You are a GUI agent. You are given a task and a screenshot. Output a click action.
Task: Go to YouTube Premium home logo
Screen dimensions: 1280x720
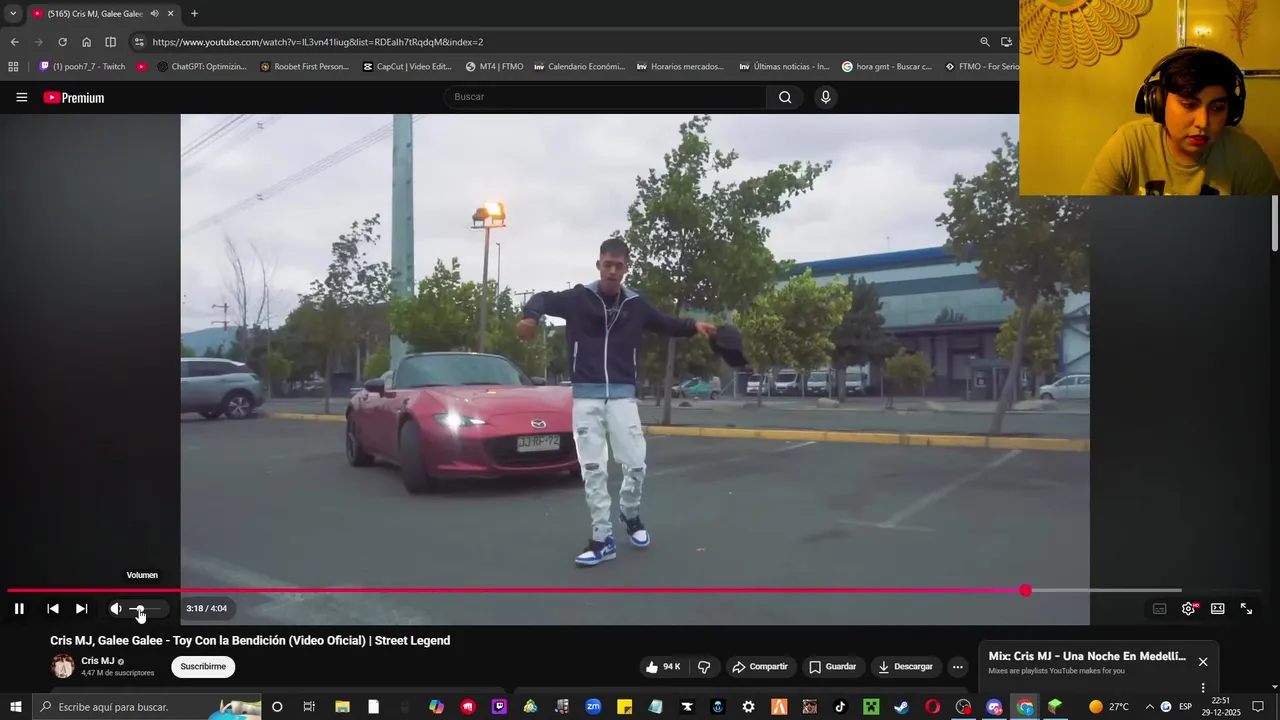(74, 97)
